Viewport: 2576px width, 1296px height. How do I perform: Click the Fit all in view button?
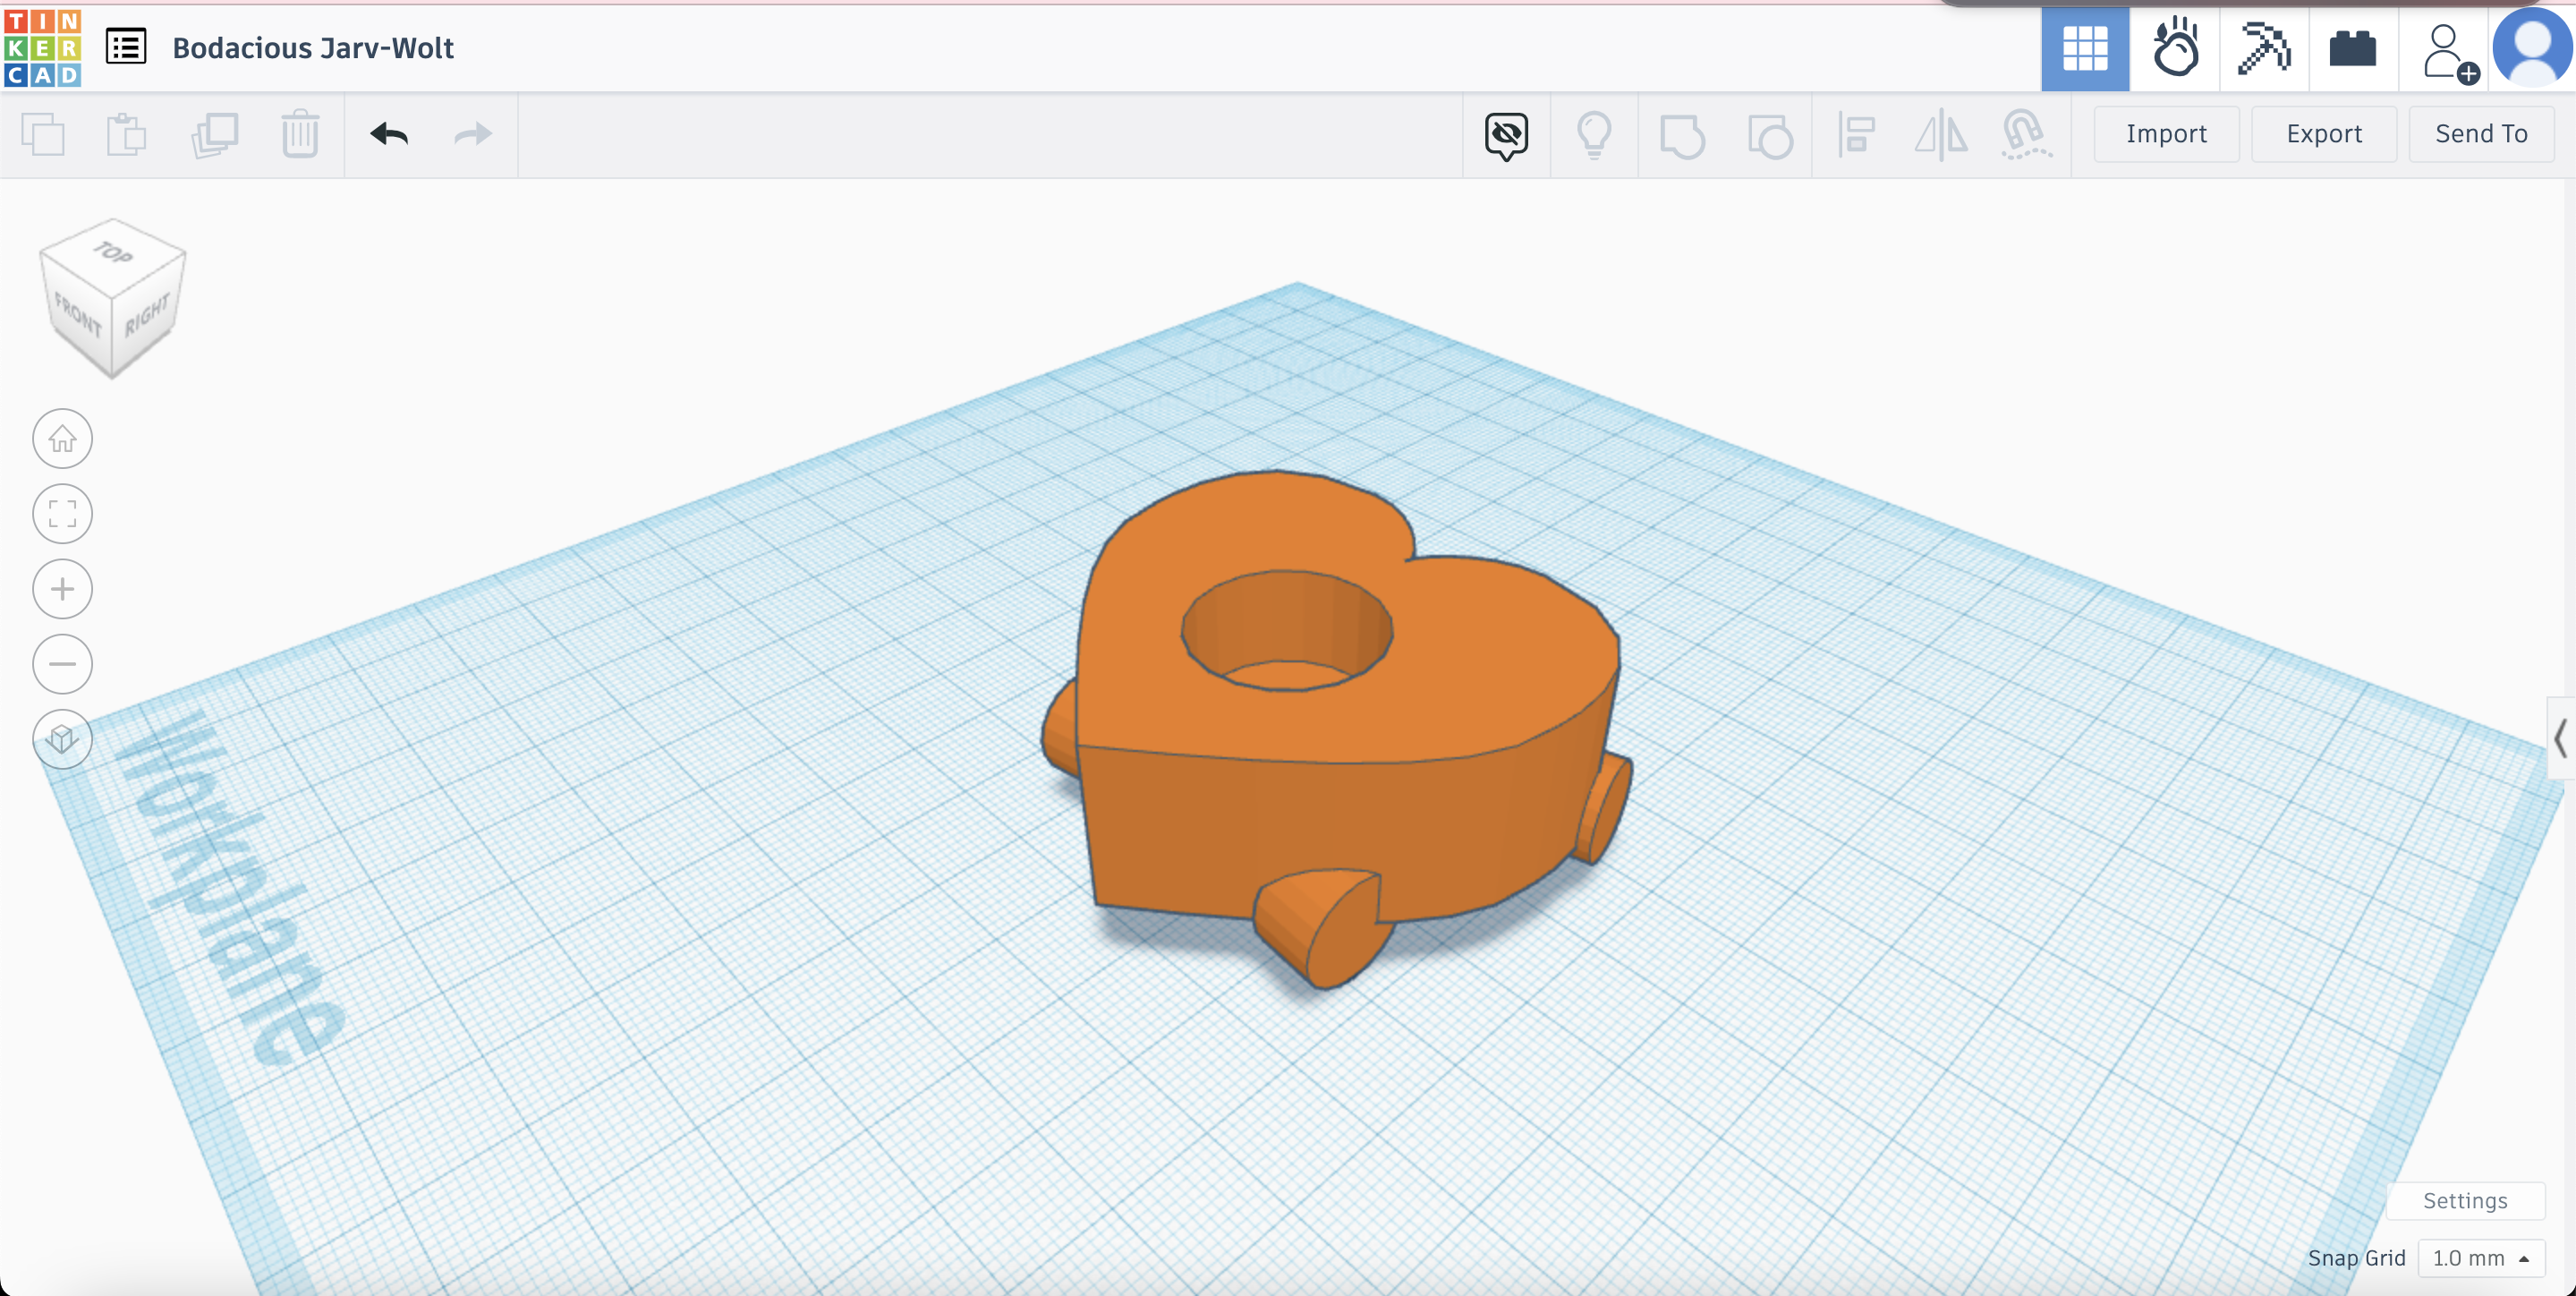62,514
